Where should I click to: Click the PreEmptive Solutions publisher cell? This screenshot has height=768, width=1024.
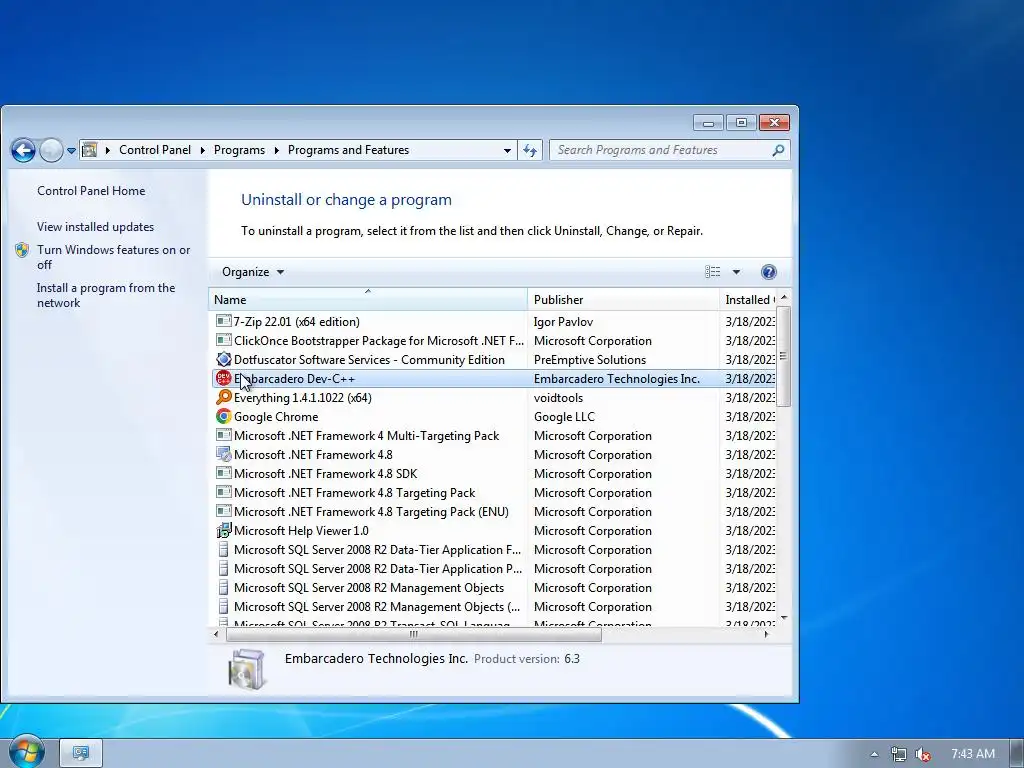click(590, 360)
